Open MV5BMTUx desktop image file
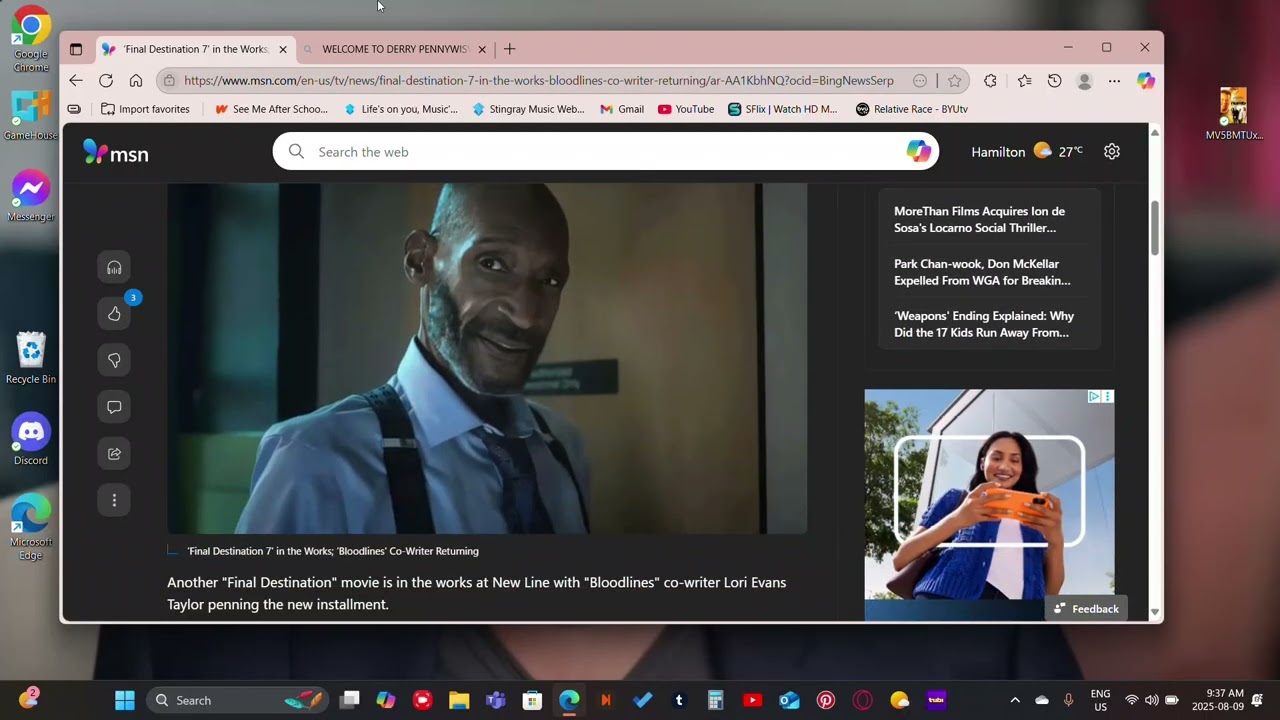Screen dimensions: 1280x720 1233,113
